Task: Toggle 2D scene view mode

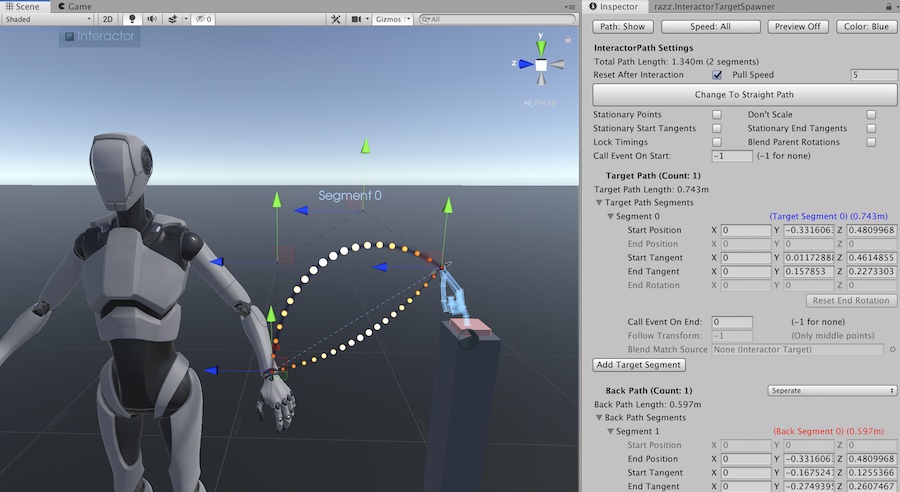Action: click(x=107, y=19)
